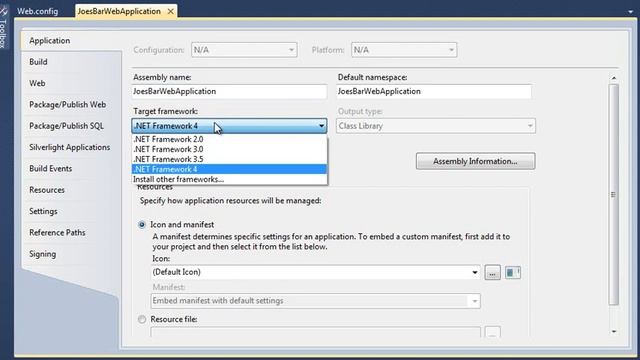Open the Application properties page

click(49, 40)
